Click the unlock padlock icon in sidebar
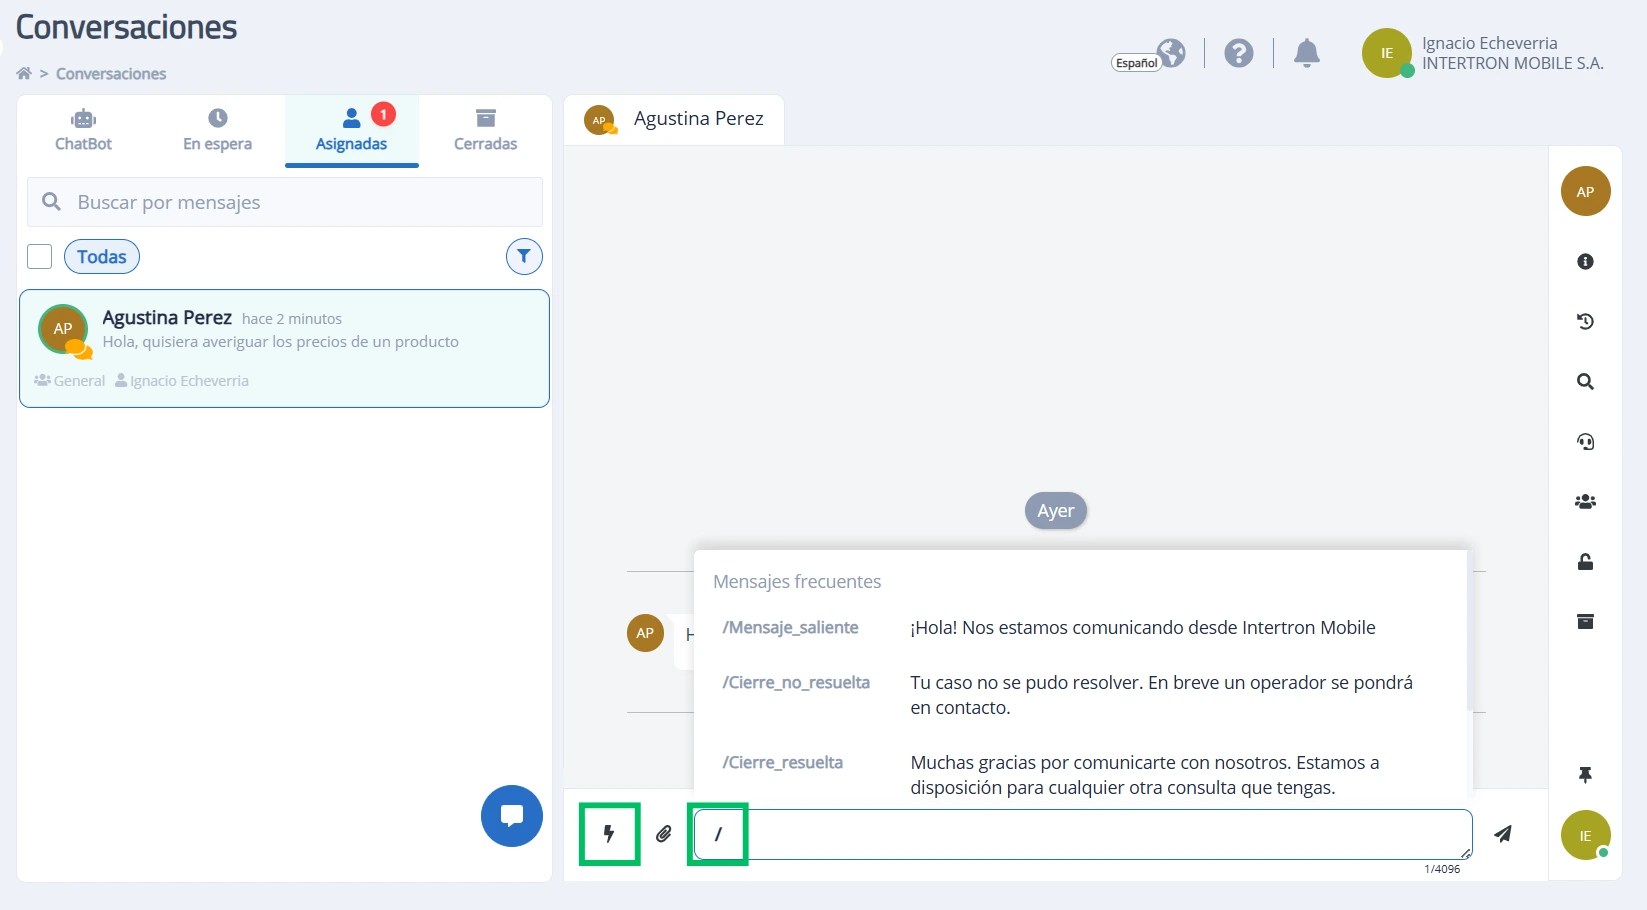This screenshot has width=1647, height=910. 1585,562
